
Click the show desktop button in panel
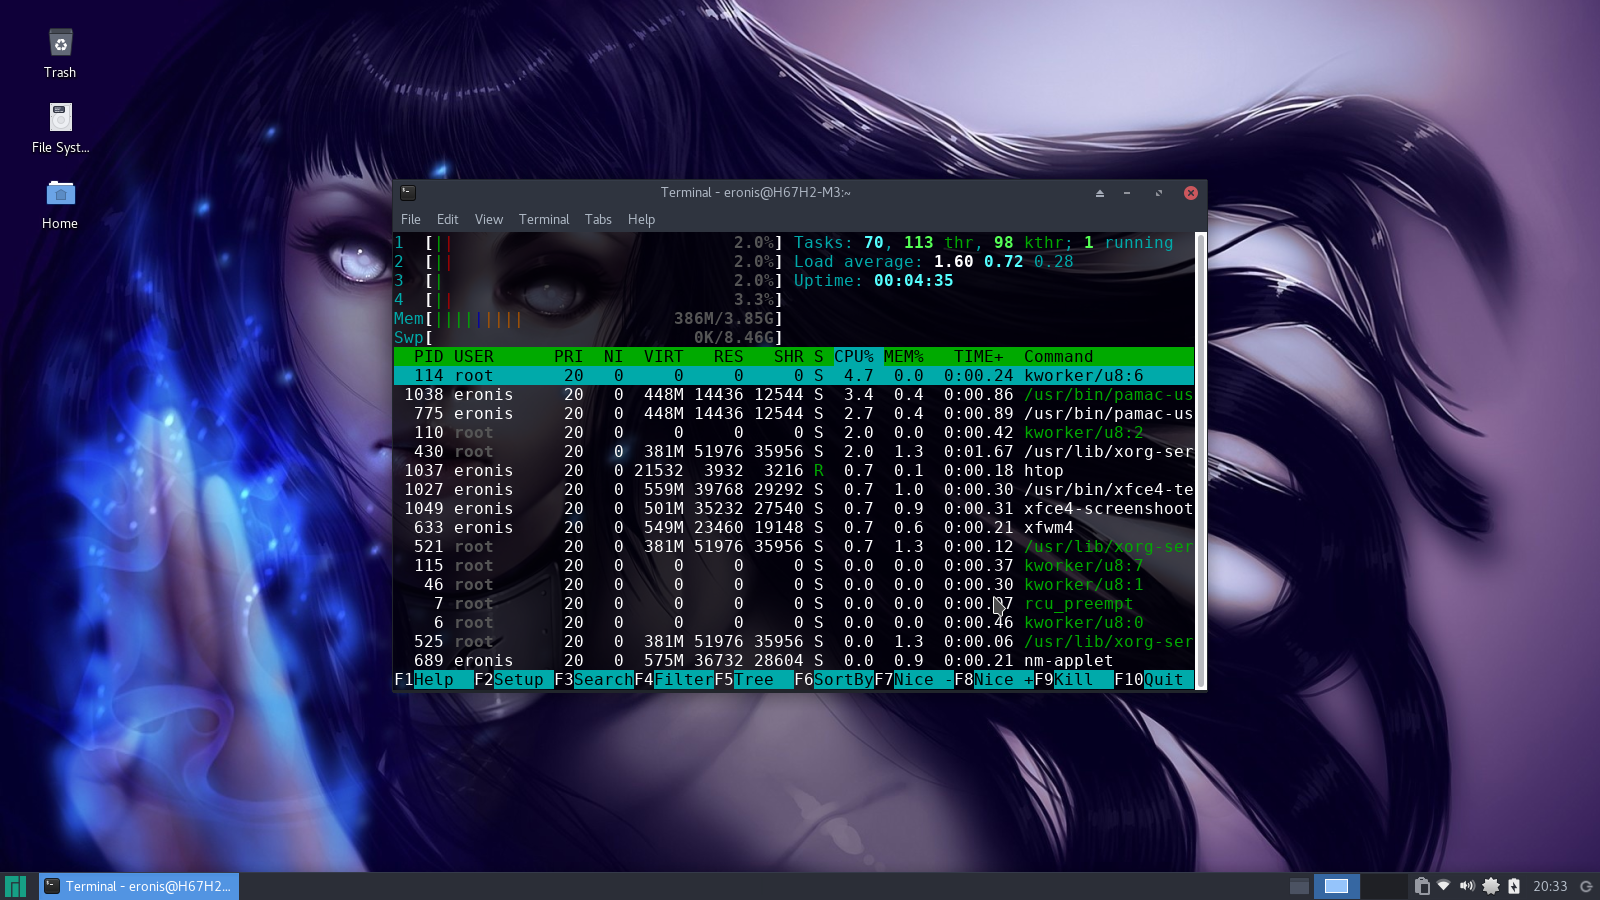(x=1299, y=886)
